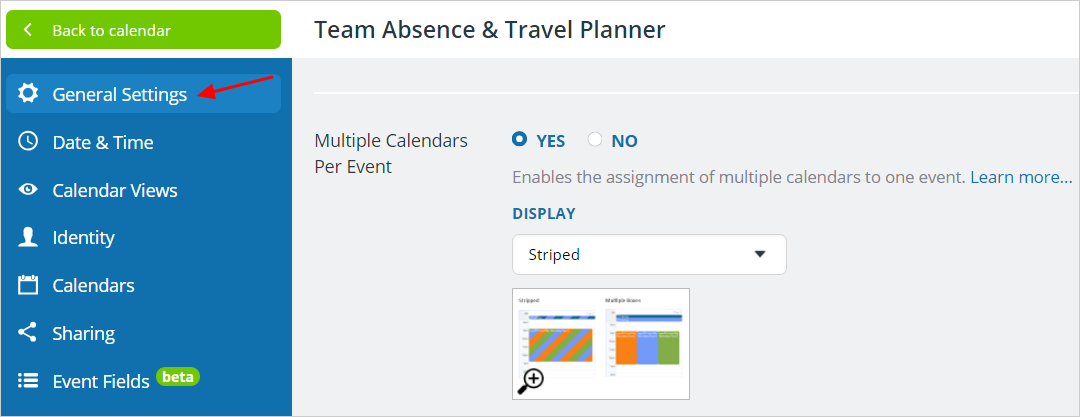Click the magnifier zoom icon on preview
Screen dimensions: 1080x417
pyautogui.click(x=530, y=381)
